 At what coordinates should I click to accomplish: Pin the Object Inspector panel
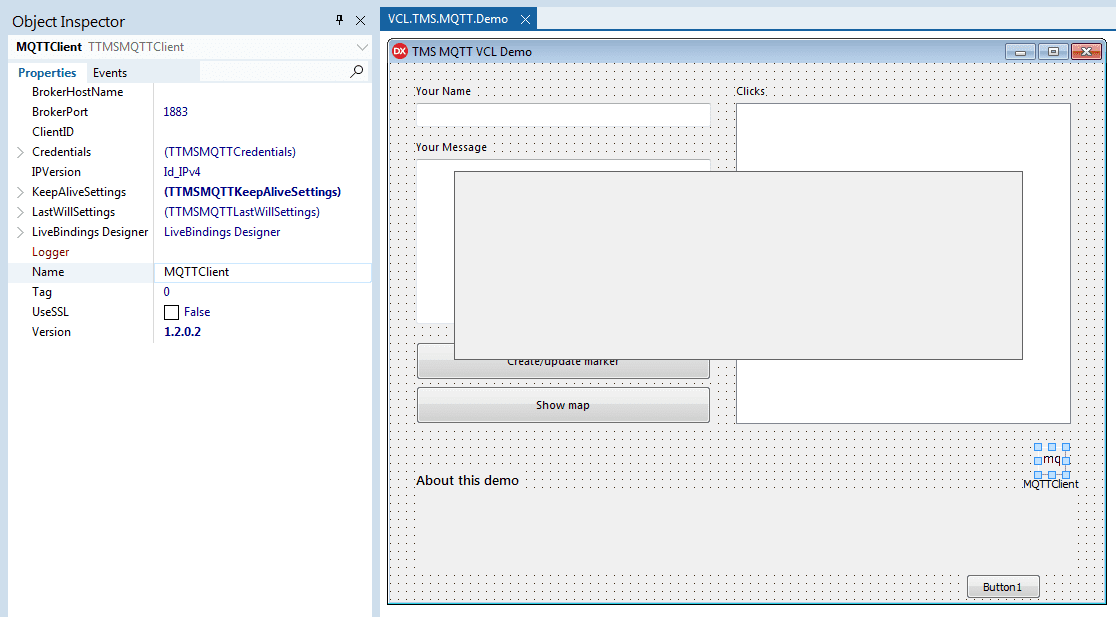(339, 21)
